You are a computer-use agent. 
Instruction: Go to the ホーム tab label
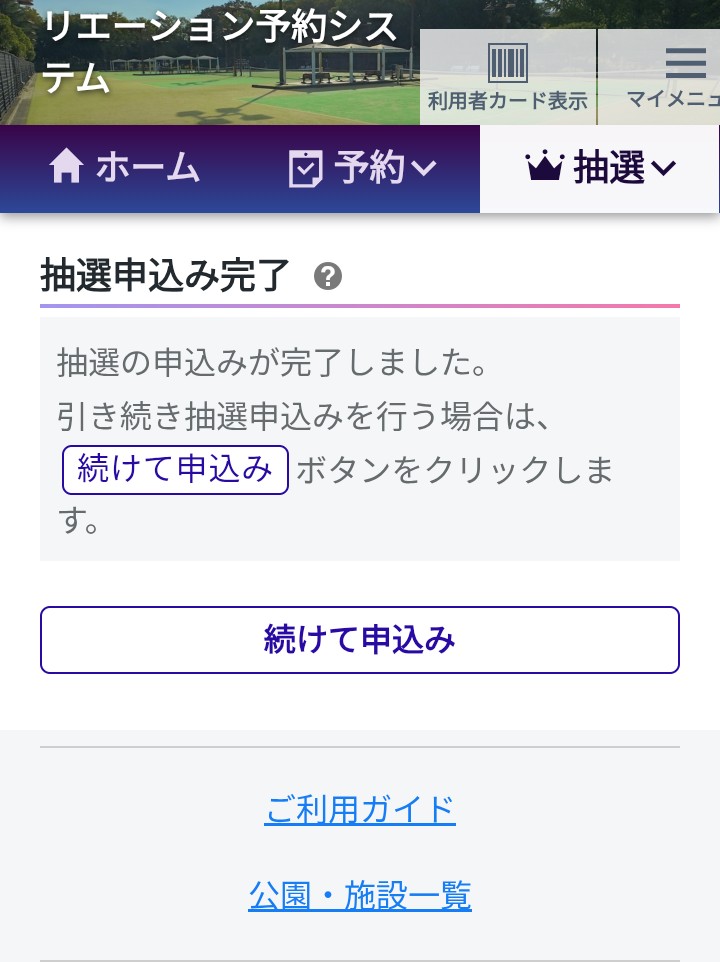148,168
